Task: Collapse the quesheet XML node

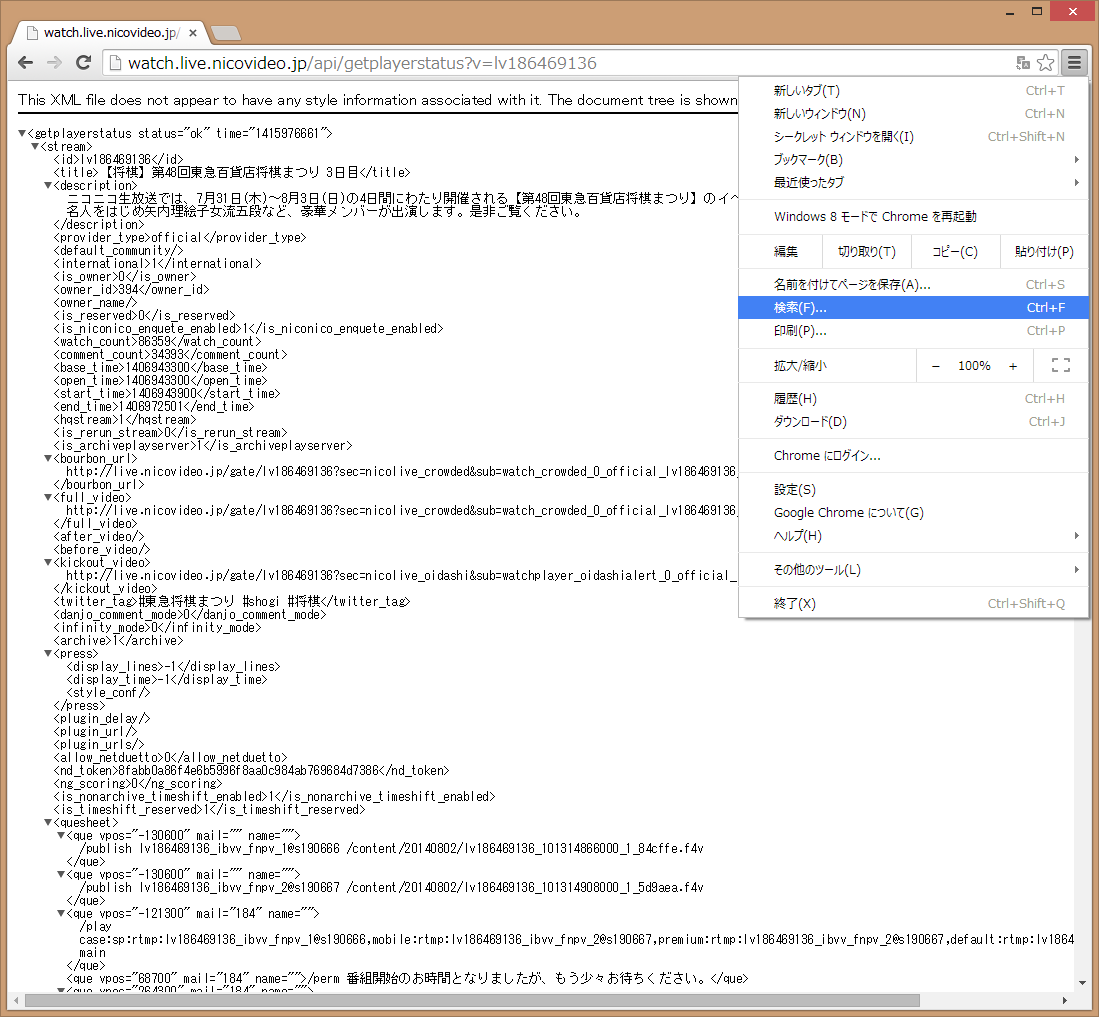Action: pos(48,823)
